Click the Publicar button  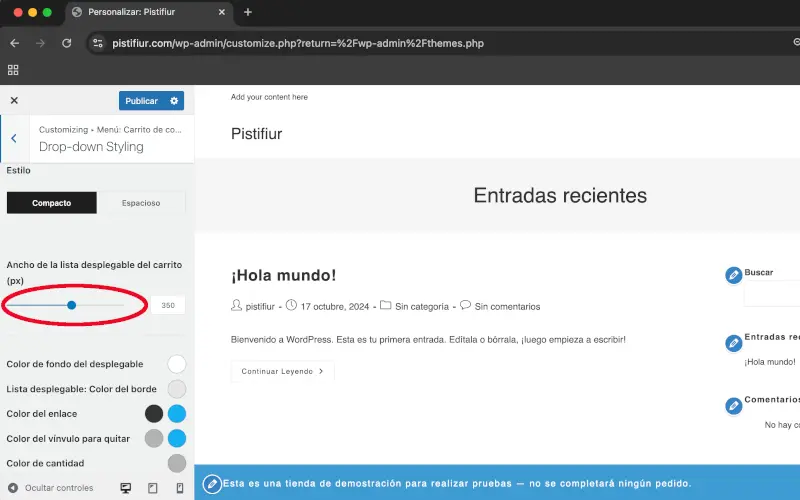click(141, 101)
